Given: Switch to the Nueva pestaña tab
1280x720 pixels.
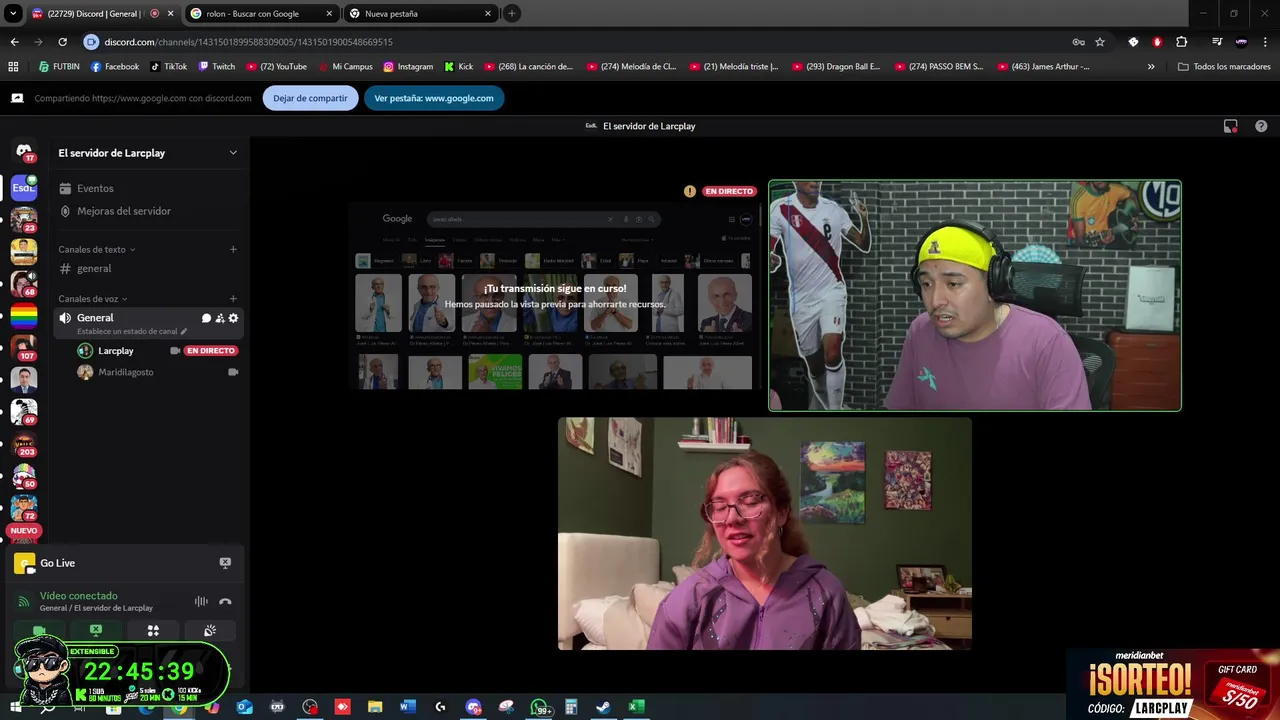Looking at the screenshot, I should (x=420, y=14).
